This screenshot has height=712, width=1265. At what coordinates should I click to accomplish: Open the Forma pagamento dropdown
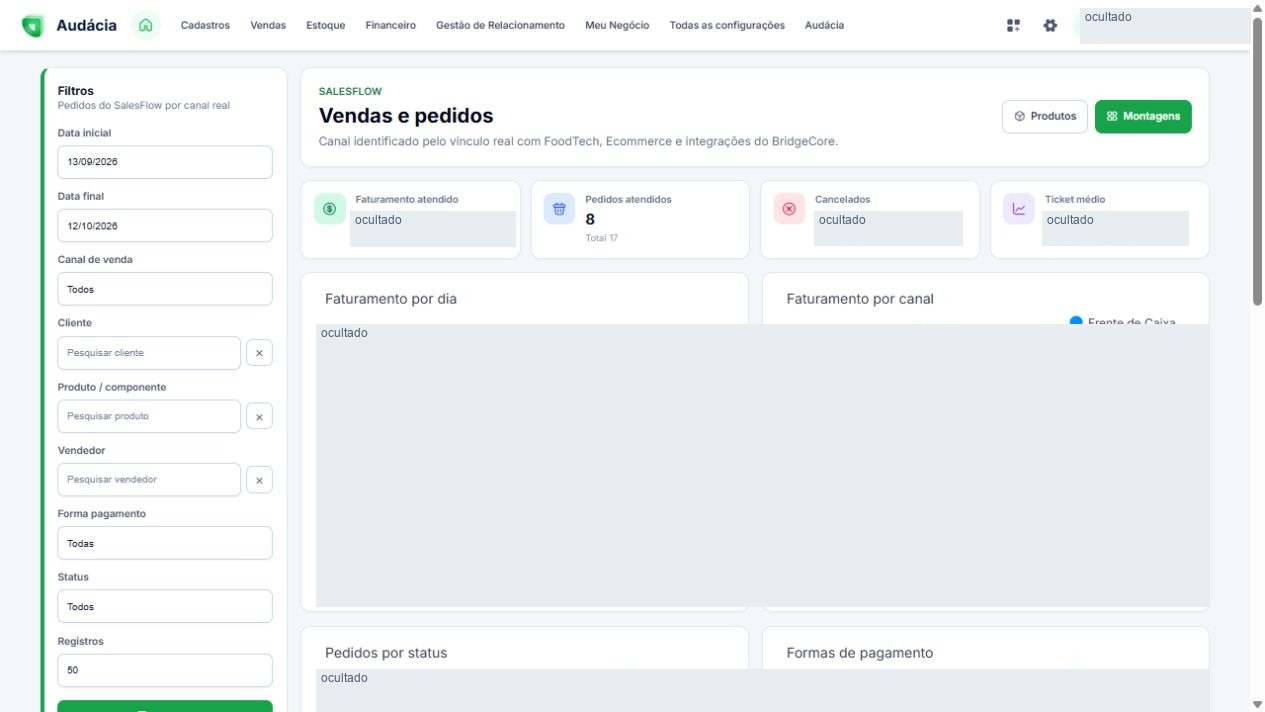(x=165, y=543)
